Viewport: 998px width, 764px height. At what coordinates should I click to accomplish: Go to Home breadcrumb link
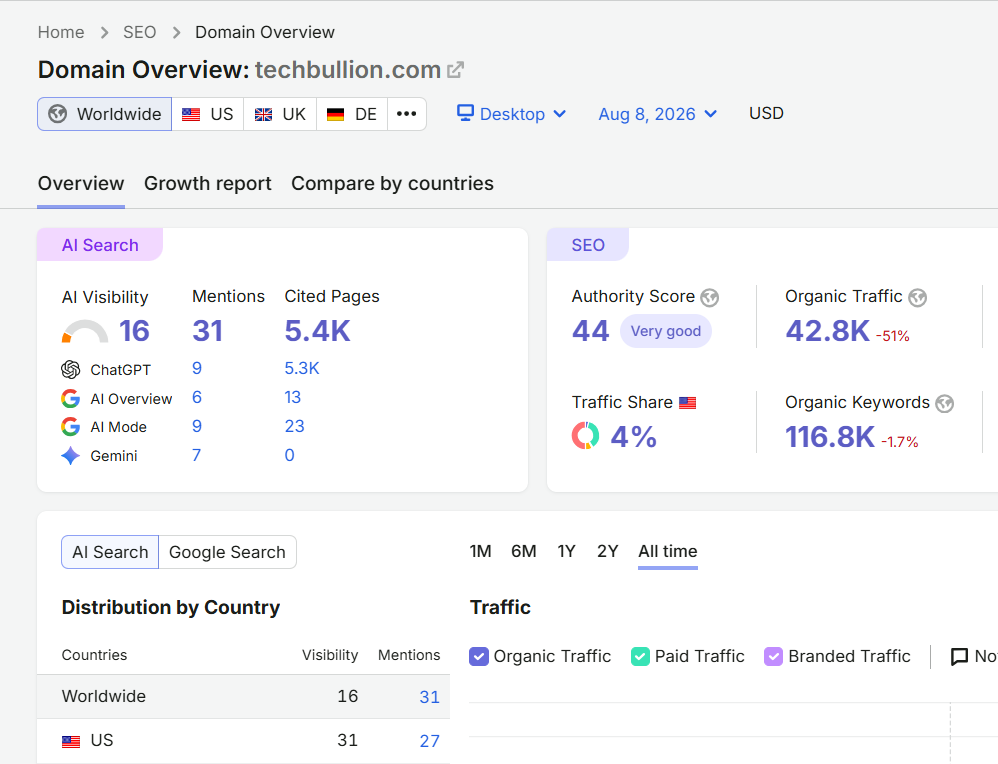[61, 32]
